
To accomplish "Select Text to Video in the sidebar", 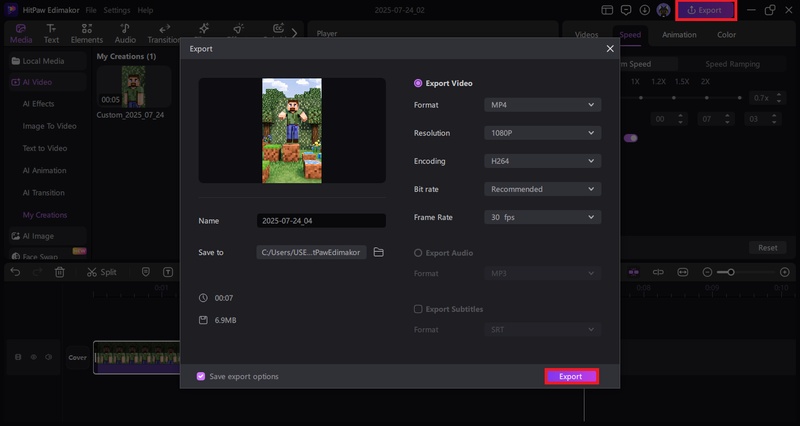I will pos(45,148).
